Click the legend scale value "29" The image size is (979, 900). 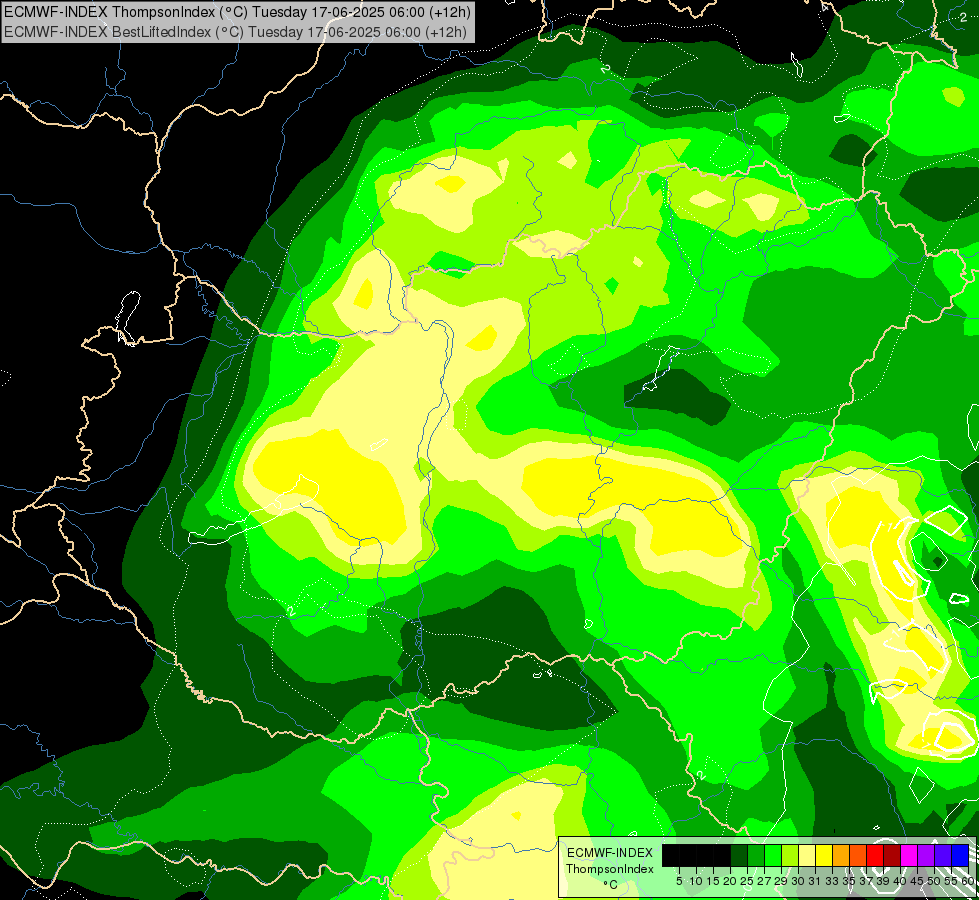781,881
